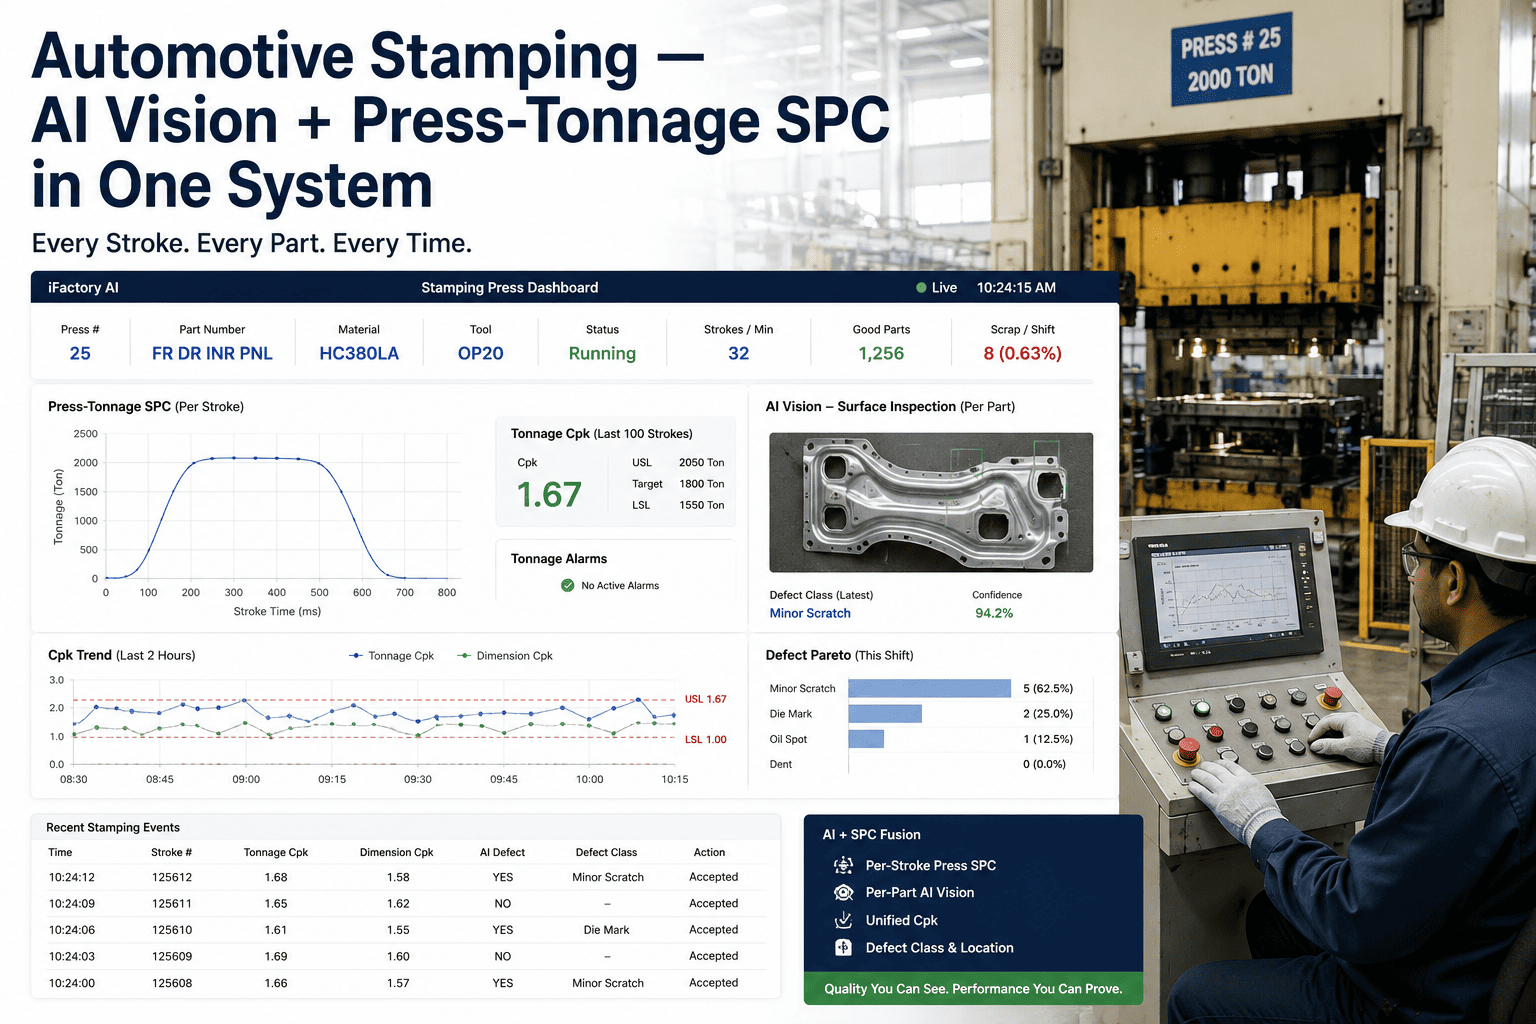Click the green Live status dot
This screenshot has height=1024, width=1536.
click(921, 288)
